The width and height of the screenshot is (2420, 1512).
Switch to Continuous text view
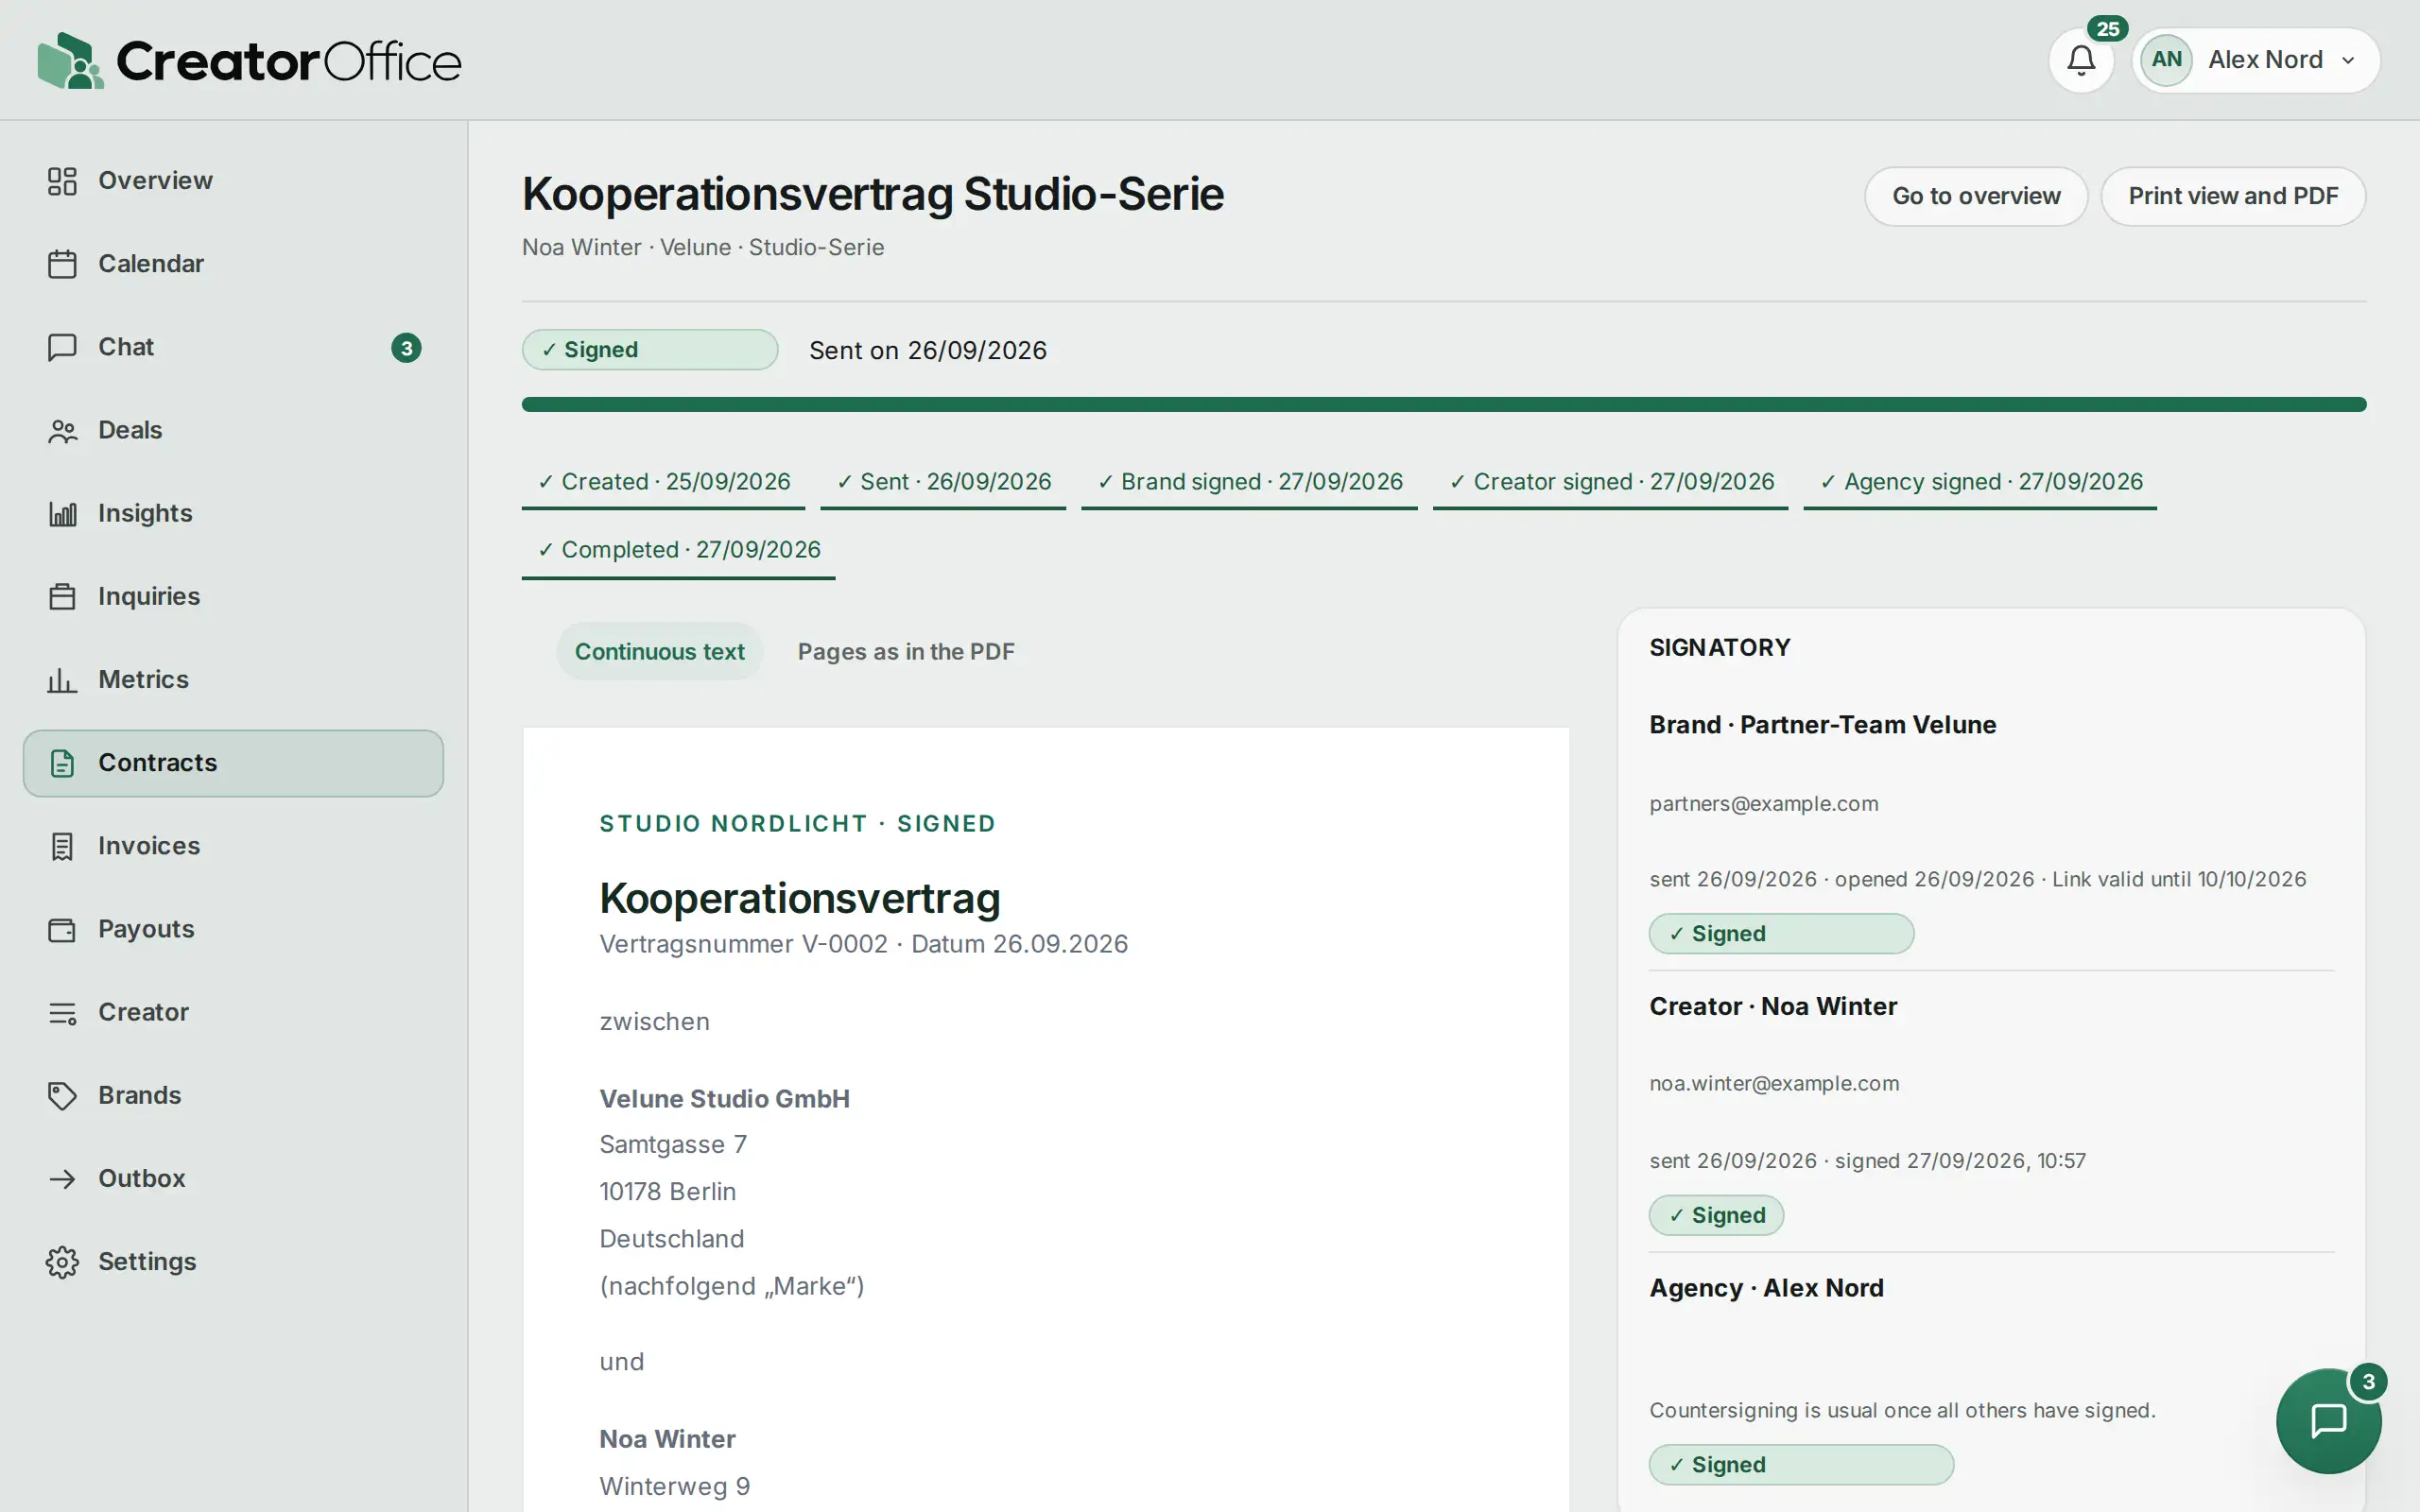659,652
